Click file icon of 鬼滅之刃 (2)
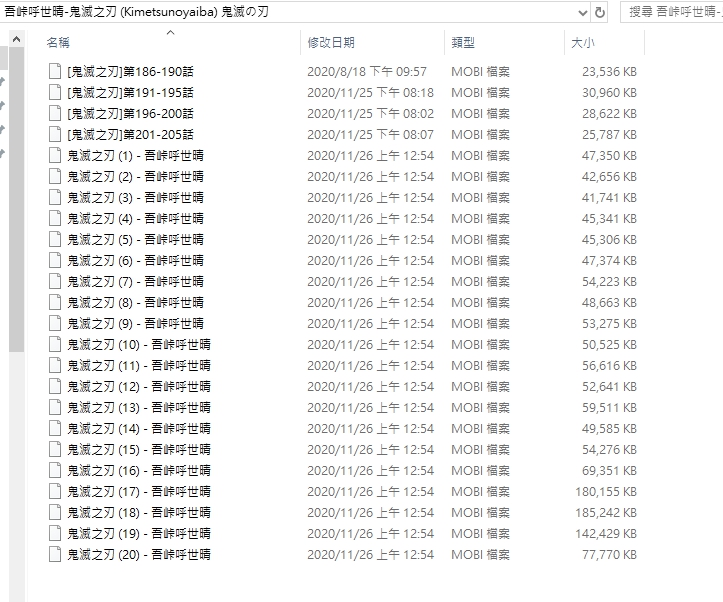 (x=55, y=177)
